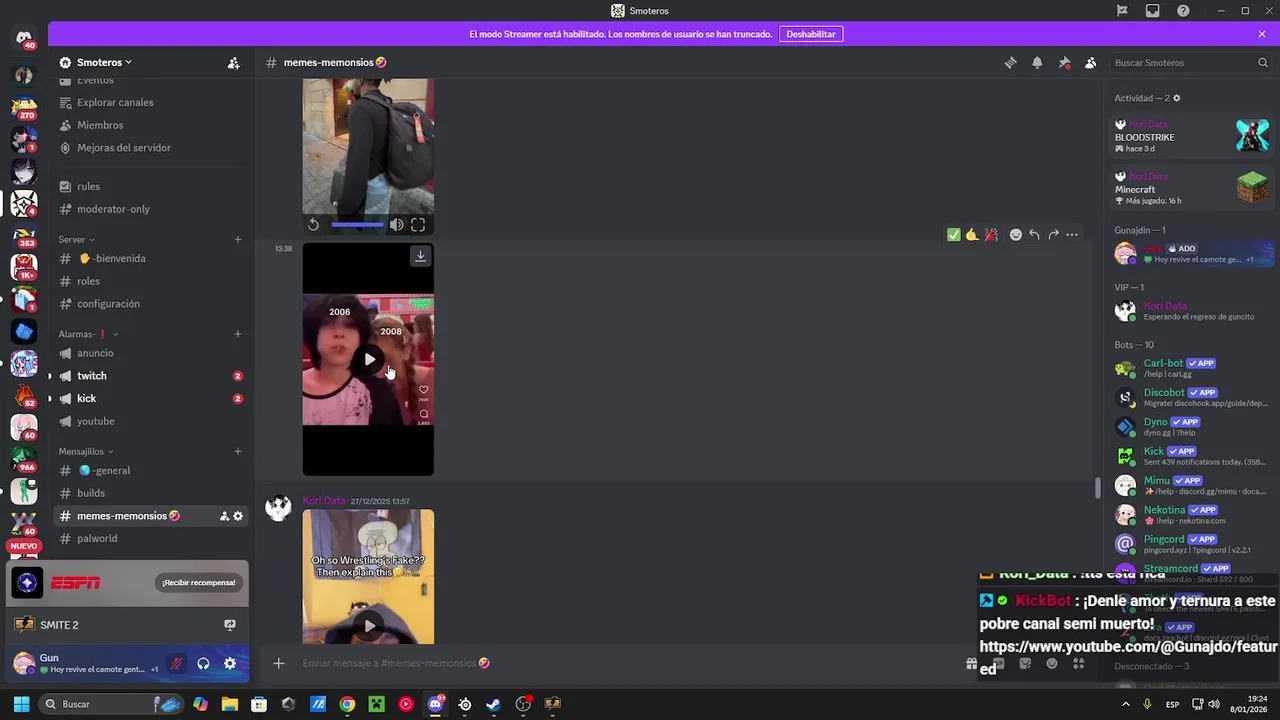The height and width of the screenshot is (720, 1280).
Task: Open Carl-bot member profile
Action: (x=1192, y=368)
